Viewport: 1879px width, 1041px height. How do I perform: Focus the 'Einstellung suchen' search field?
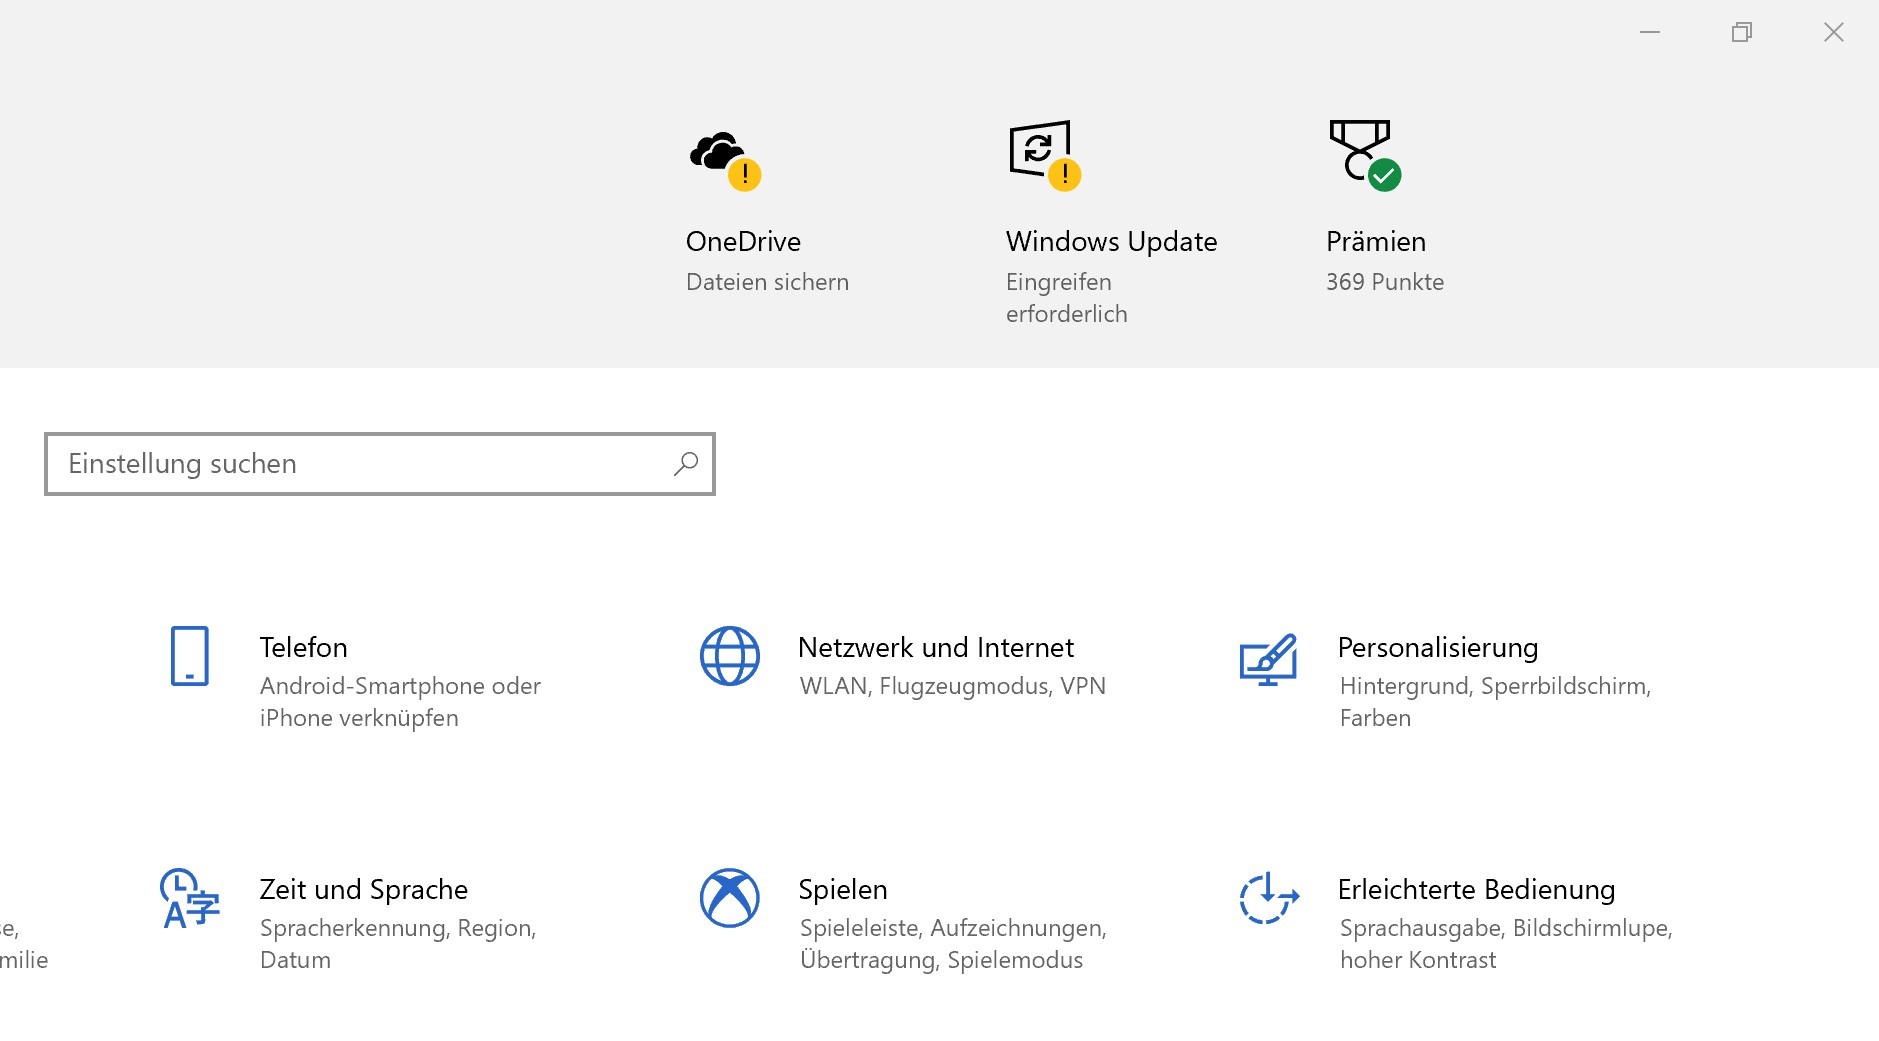click(x=380, y=464)
